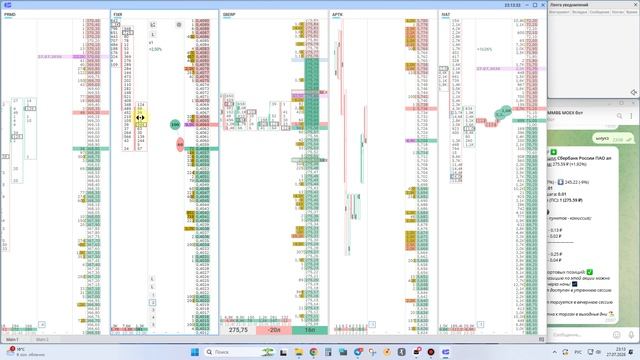Screen dimensions: 640x360
Task: Click the Инструмент column header in notifications
Action: [559, 12]
